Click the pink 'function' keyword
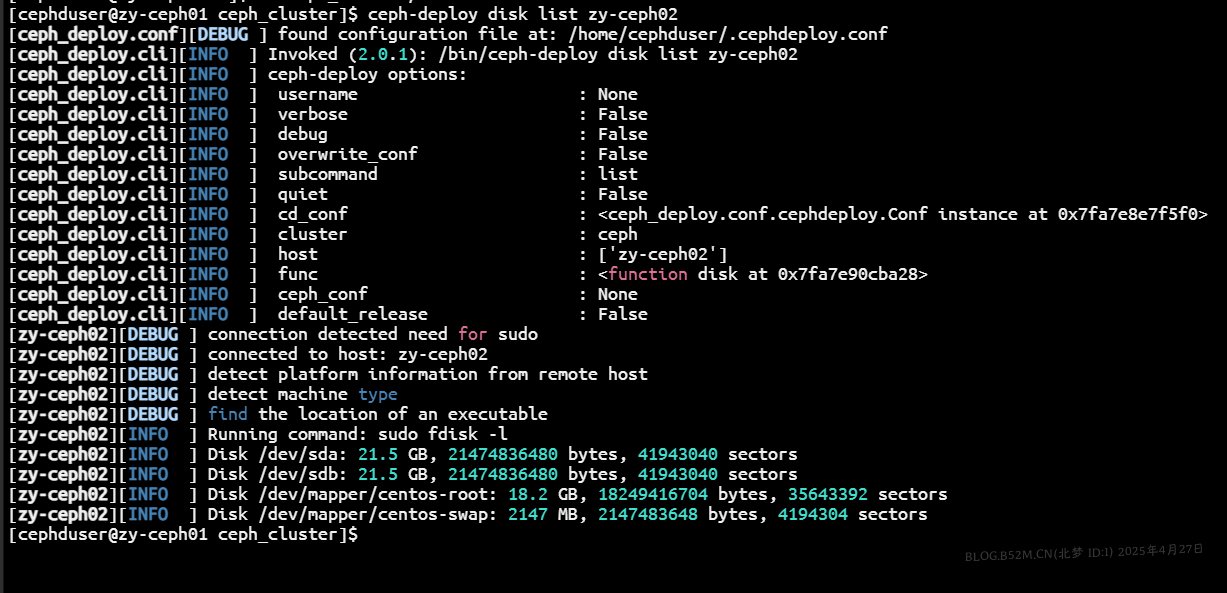Screen dimensions: 1227x593 point(647,274)
